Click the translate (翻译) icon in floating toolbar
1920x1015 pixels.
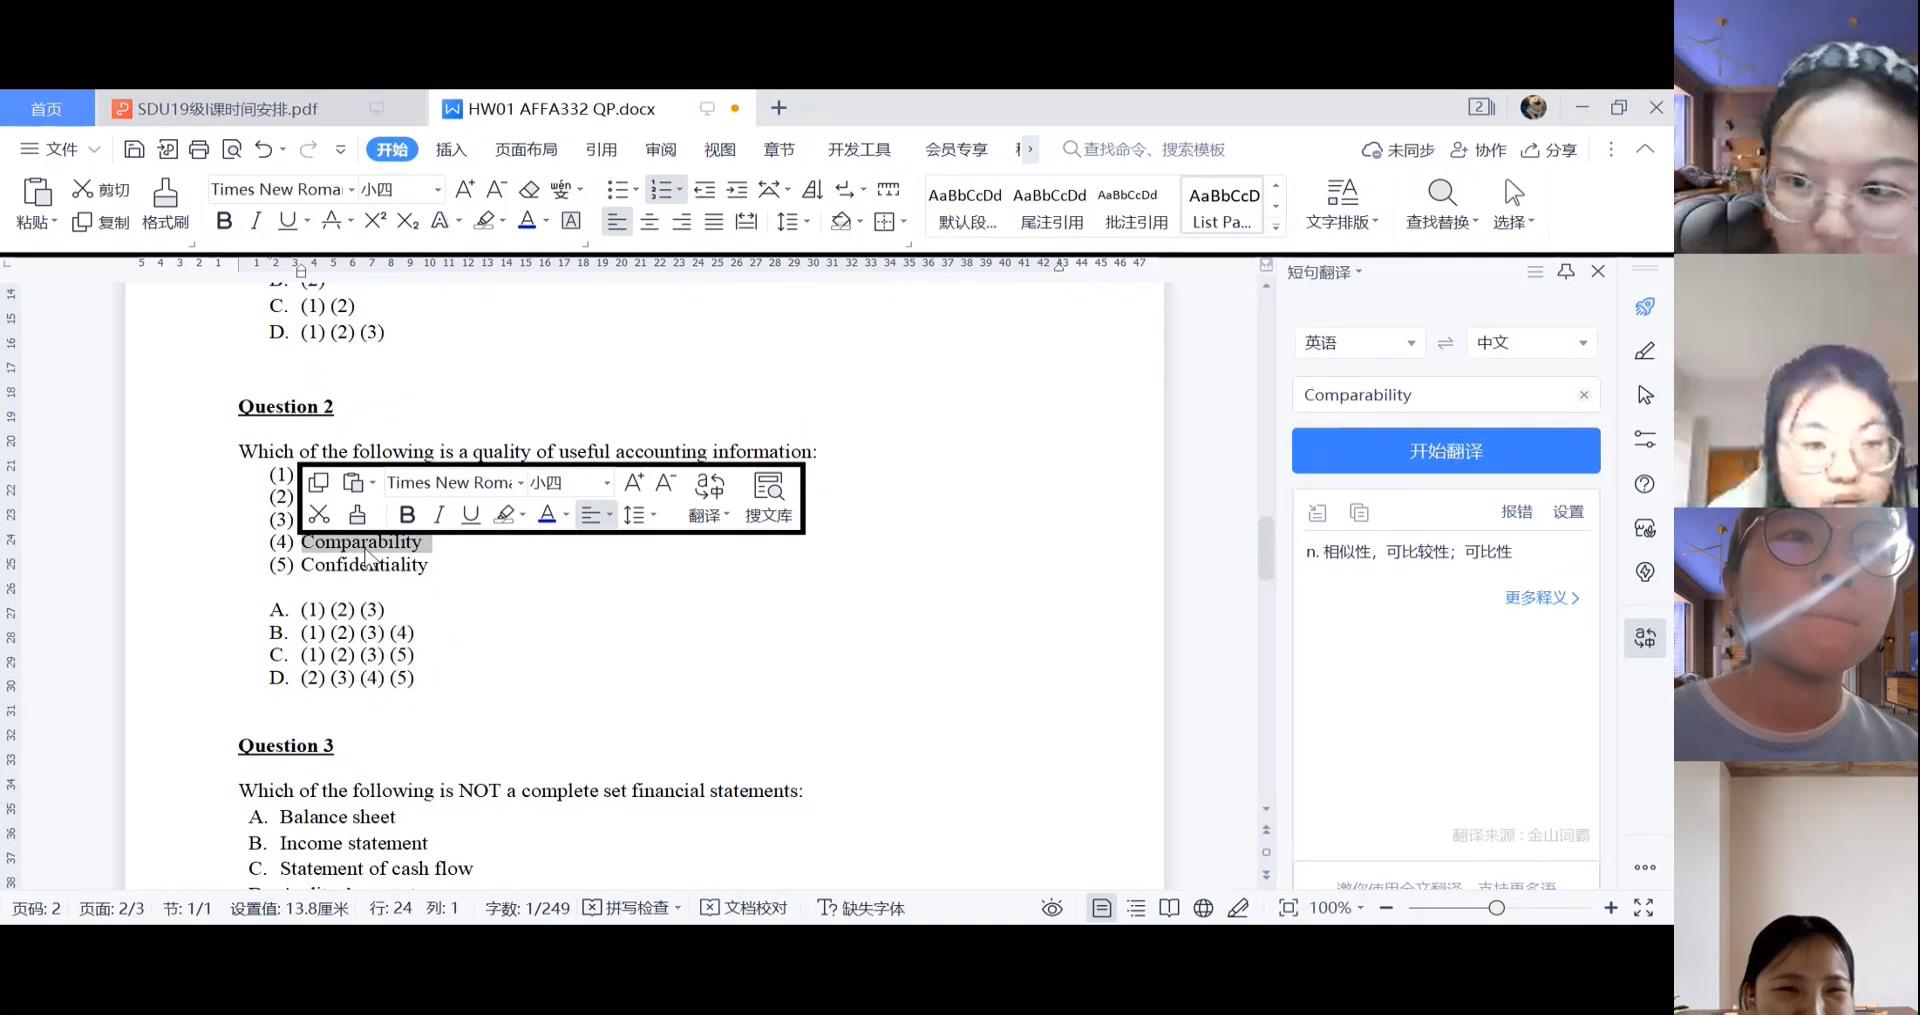click(x=709, y=497)
